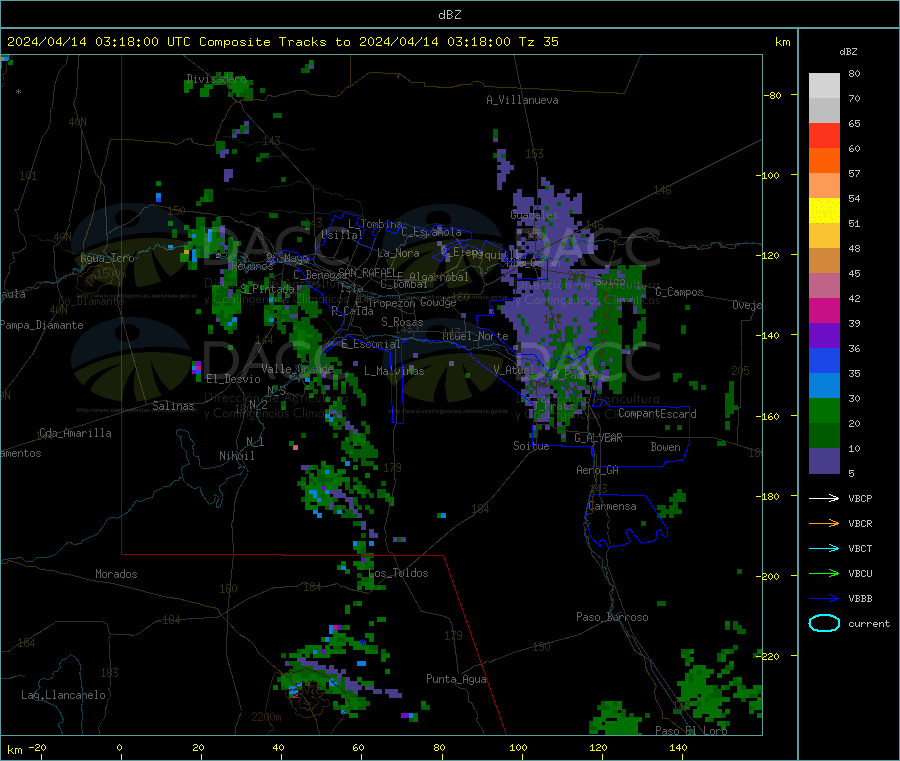
Task: Click the 'current' legend label
Action: [x=869, y=623]
